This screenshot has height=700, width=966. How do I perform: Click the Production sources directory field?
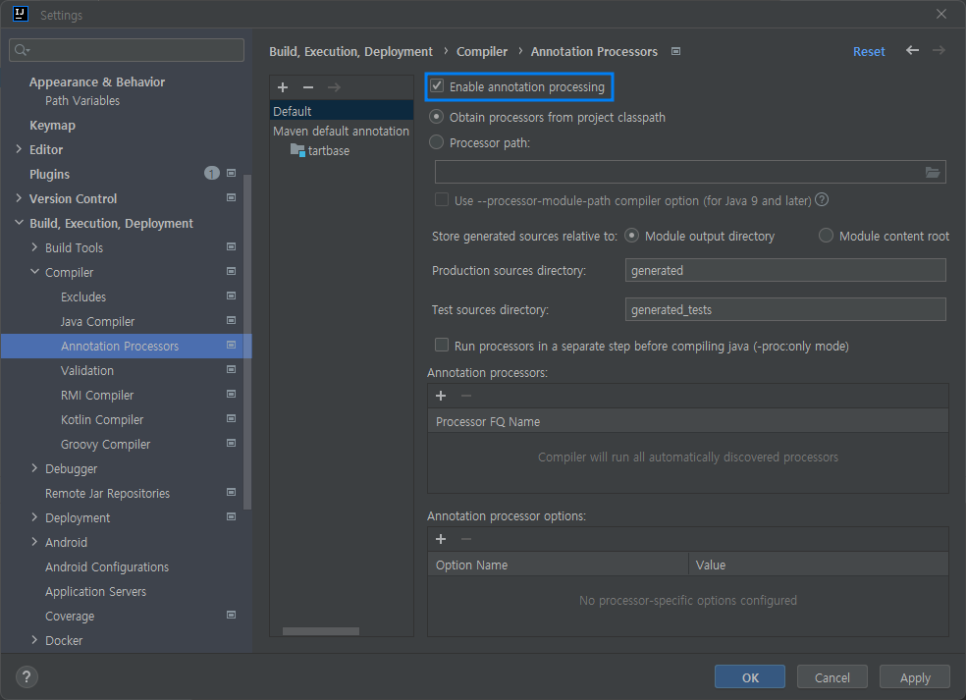click(x=785, y=270)
